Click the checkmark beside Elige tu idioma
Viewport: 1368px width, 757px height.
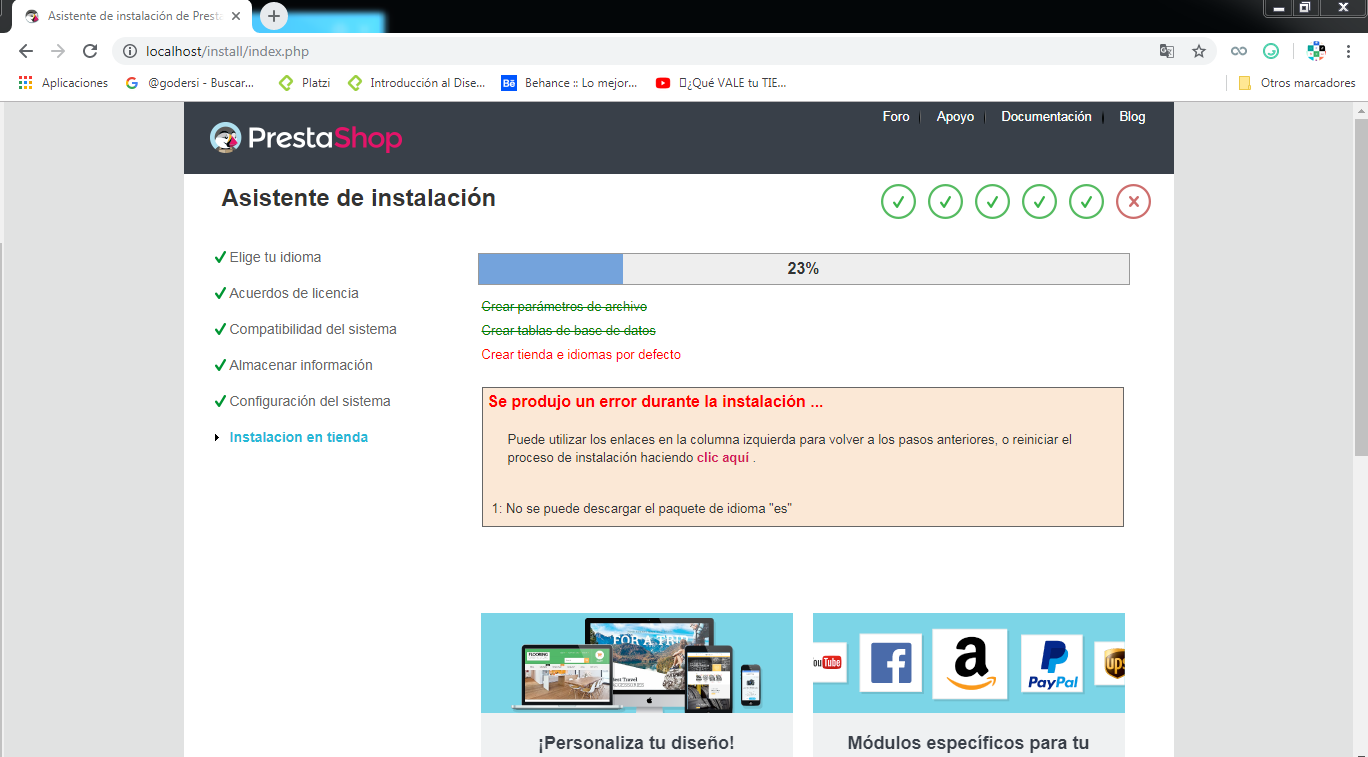click(x=220, y=257)
